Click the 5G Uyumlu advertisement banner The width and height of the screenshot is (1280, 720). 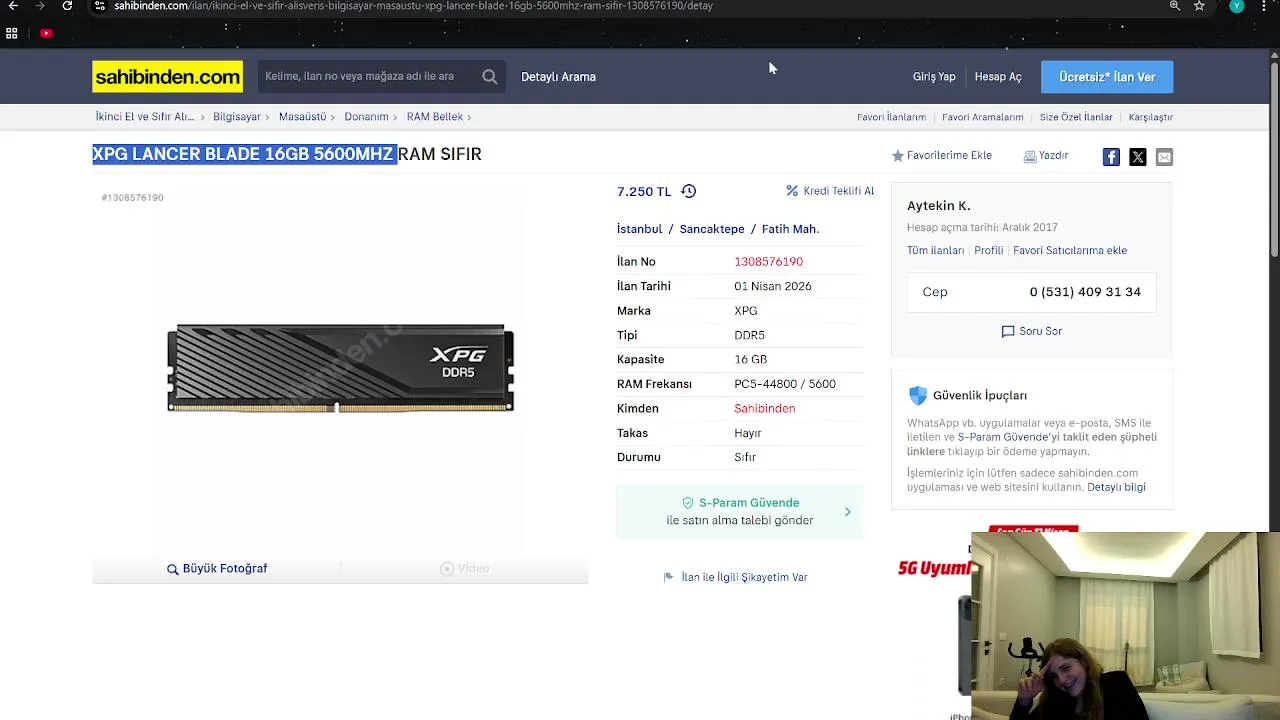tap(932, 569)
